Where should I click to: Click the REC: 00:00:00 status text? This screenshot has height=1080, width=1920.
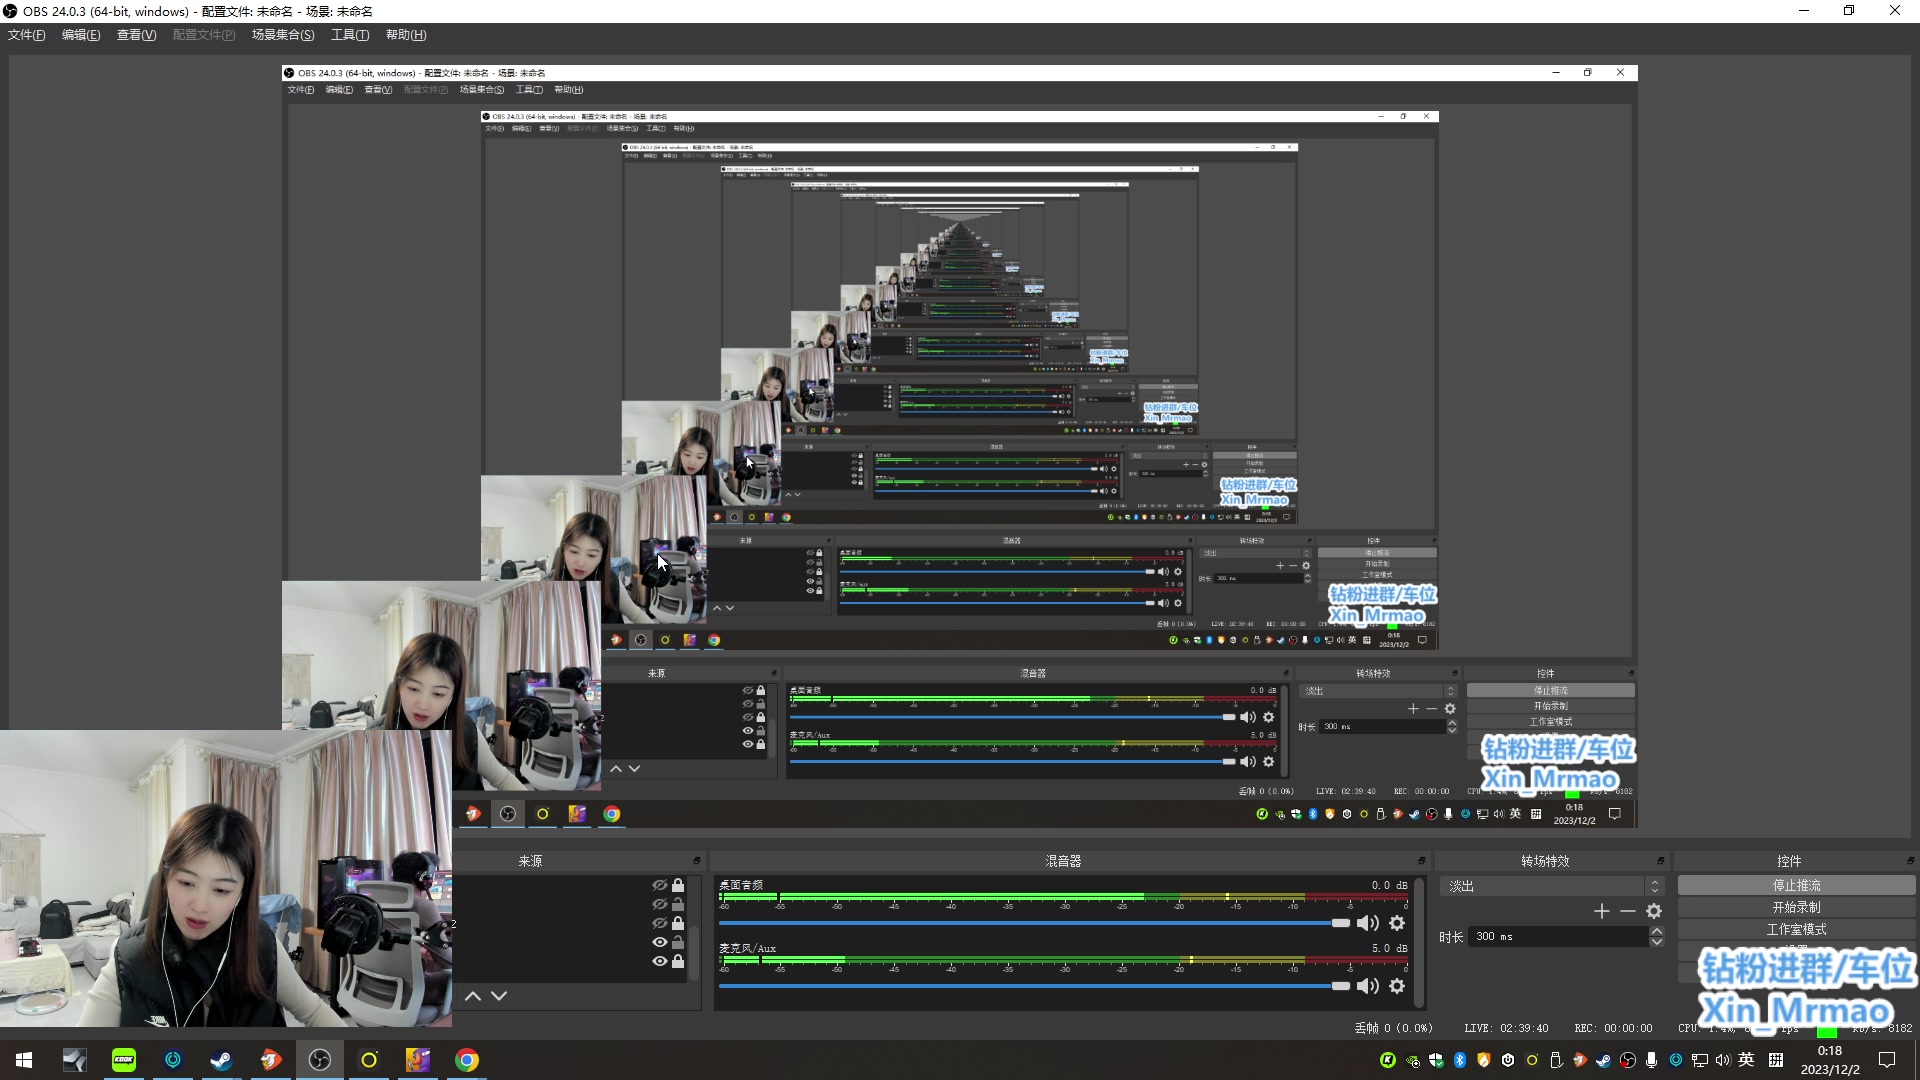pos(1613,1028)
